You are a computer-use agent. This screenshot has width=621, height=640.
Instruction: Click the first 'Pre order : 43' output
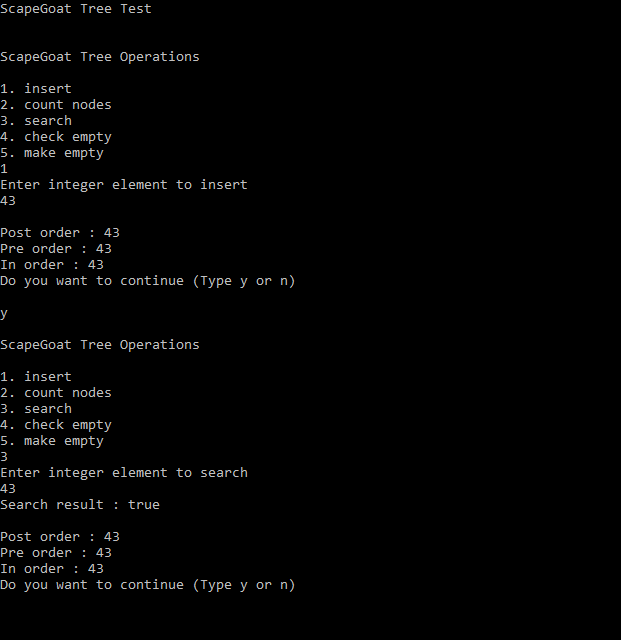pyautogui.click(x=56, y=249)
